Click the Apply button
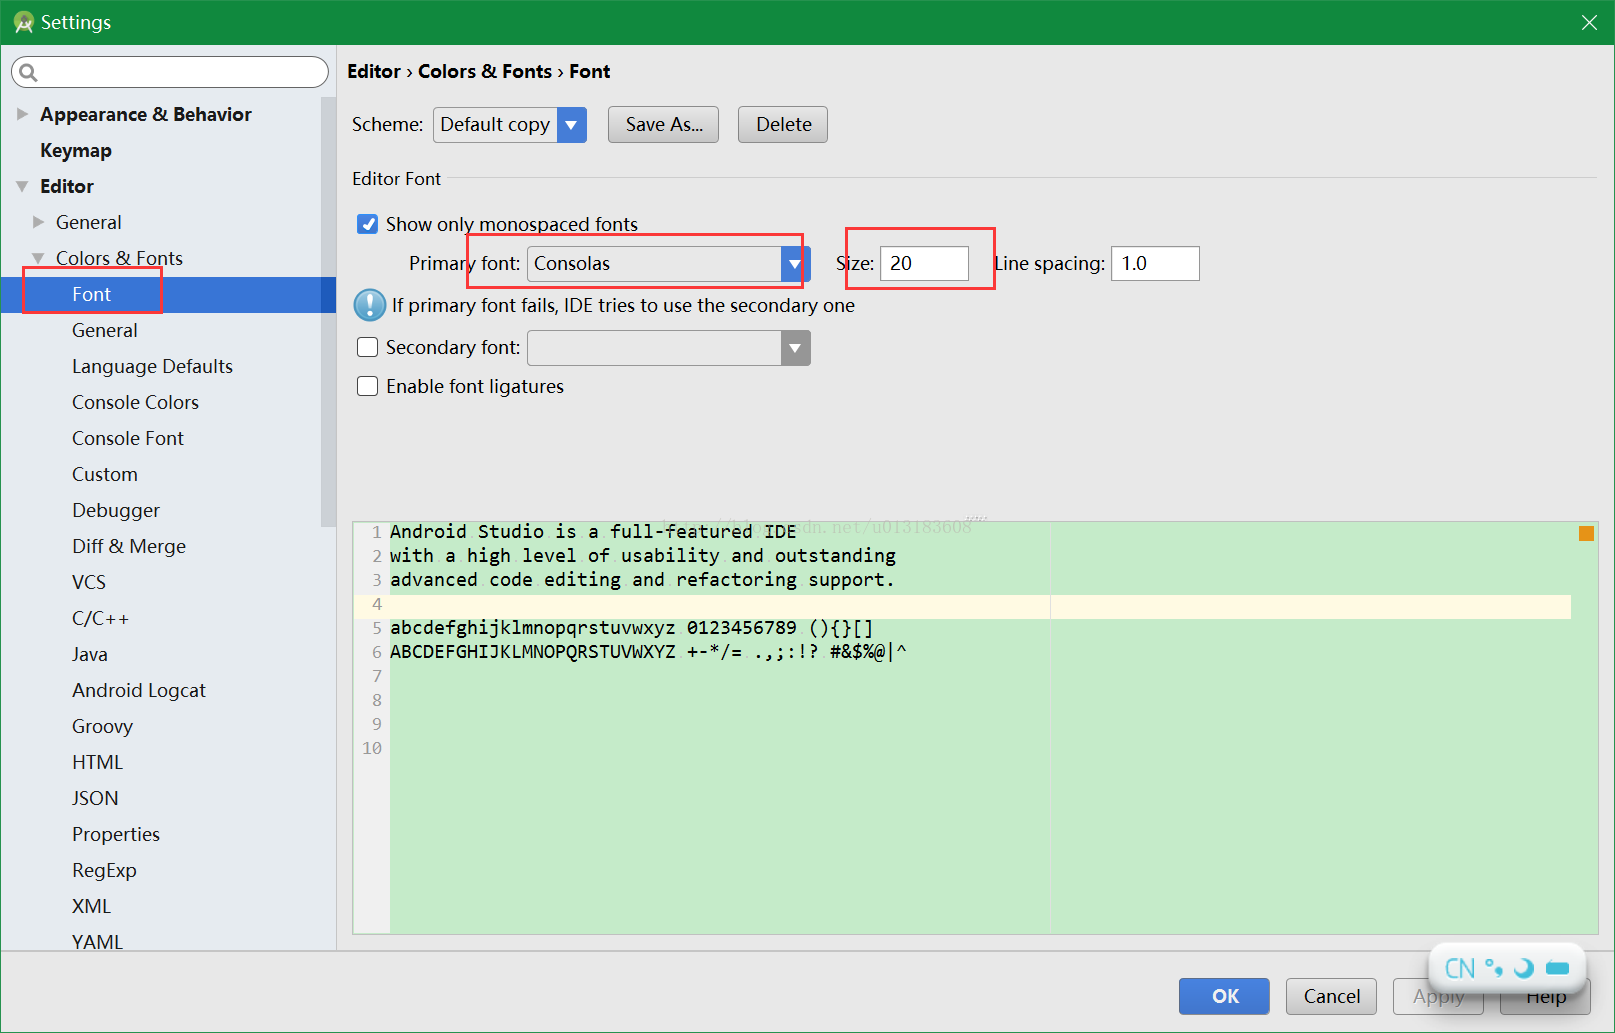The width and height of the screenshot is (1615, 1033). 1438,996
